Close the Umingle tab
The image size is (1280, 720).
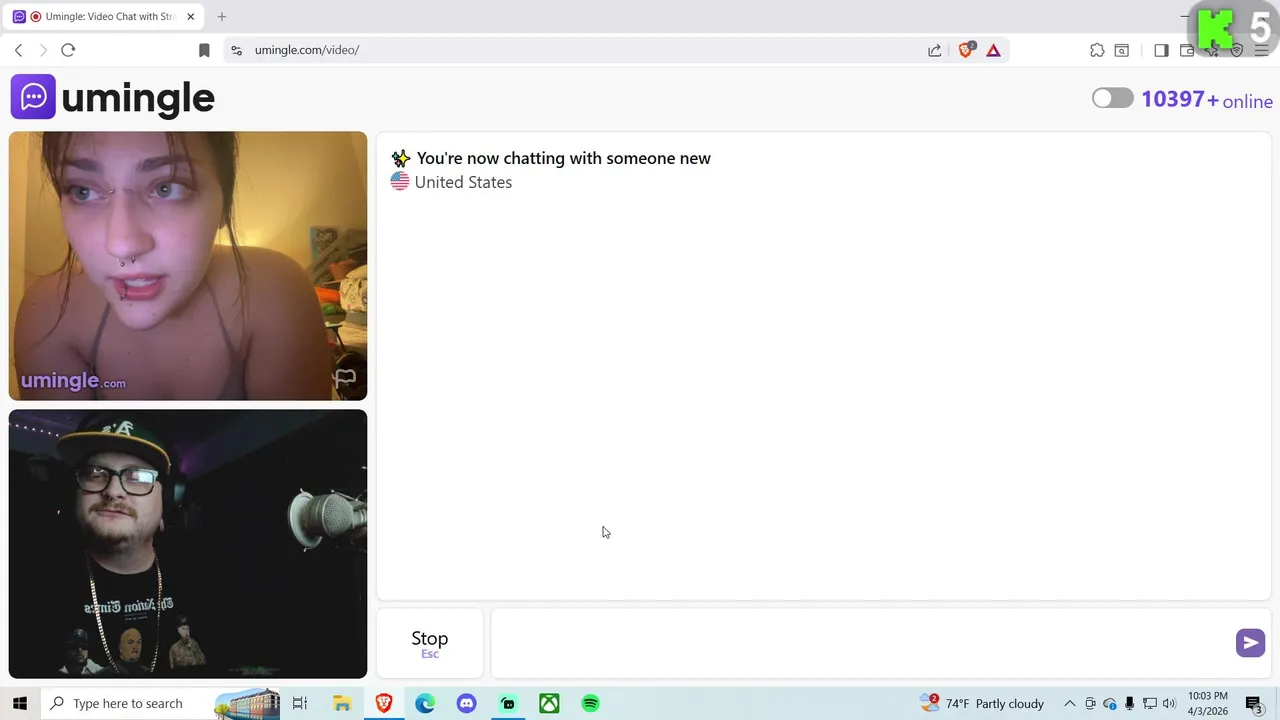point(190,16)
